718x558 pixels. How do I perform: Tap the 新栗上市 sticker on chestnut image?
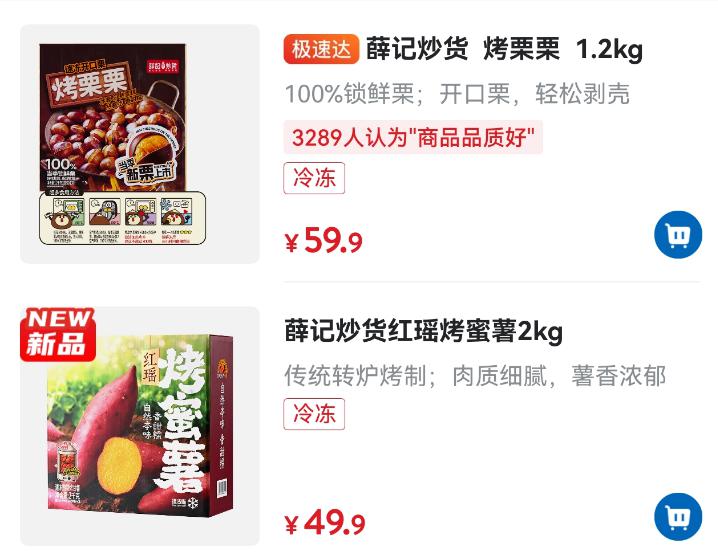click(x=147, y=171)
